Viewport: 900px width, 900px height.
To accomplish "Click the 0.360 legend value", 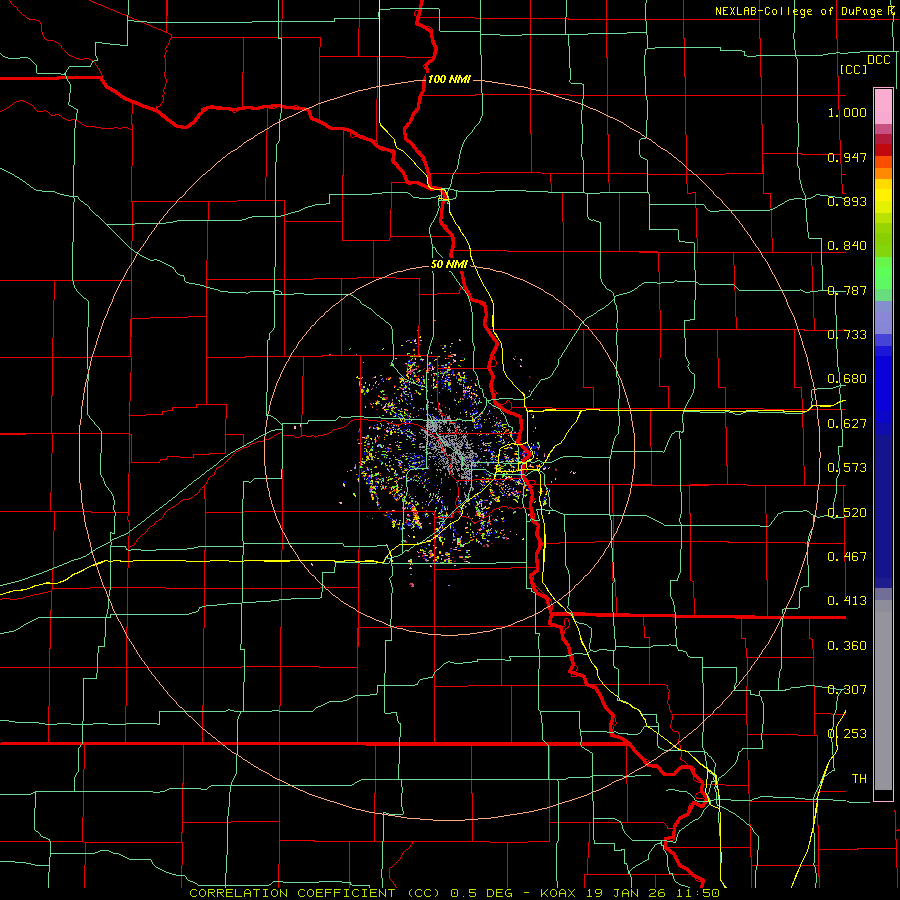I will click(847, 646).
